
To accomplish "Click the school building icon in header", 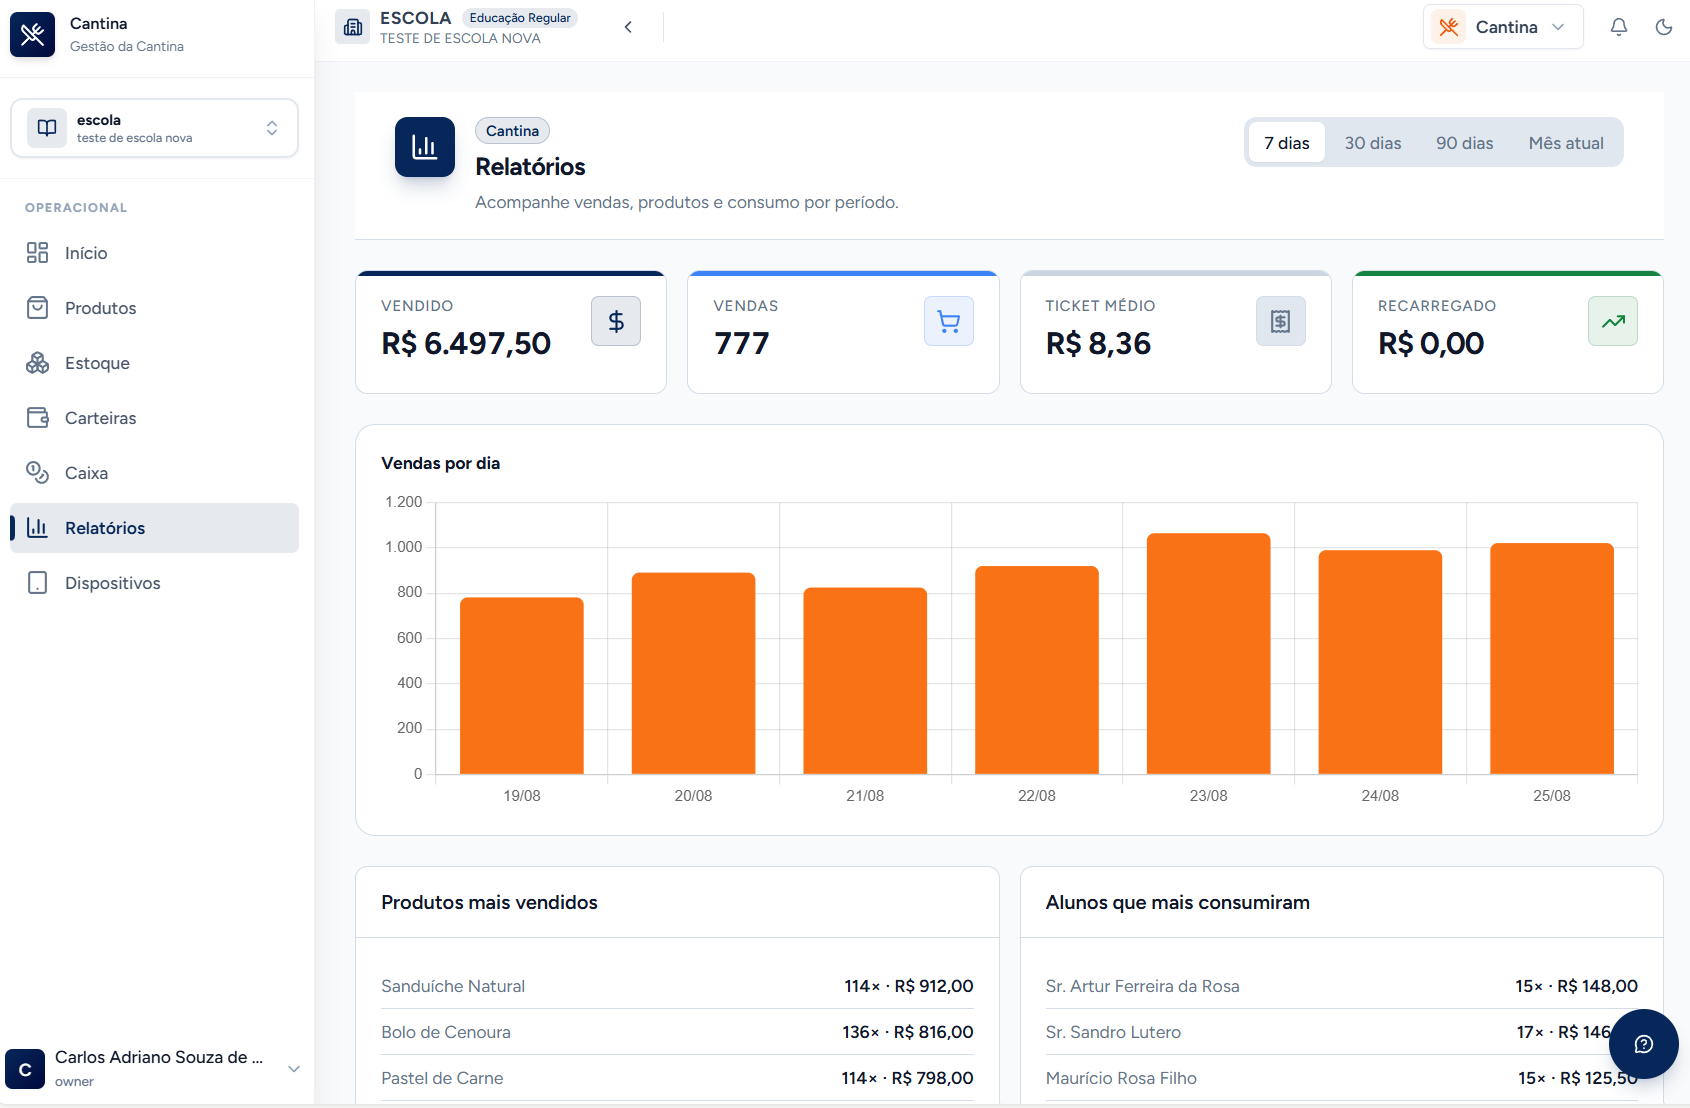I will pos(353,27).
